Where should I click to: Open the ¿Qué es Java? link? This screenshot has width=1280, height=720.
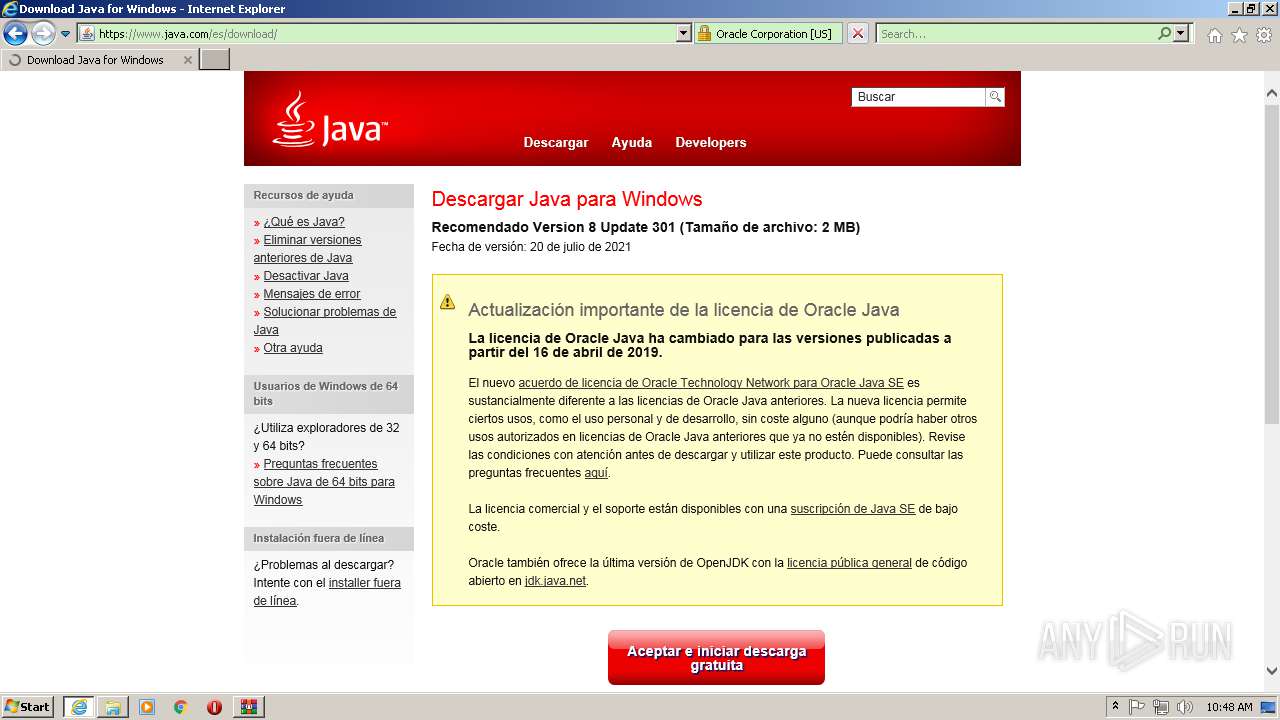pos(304,222)
